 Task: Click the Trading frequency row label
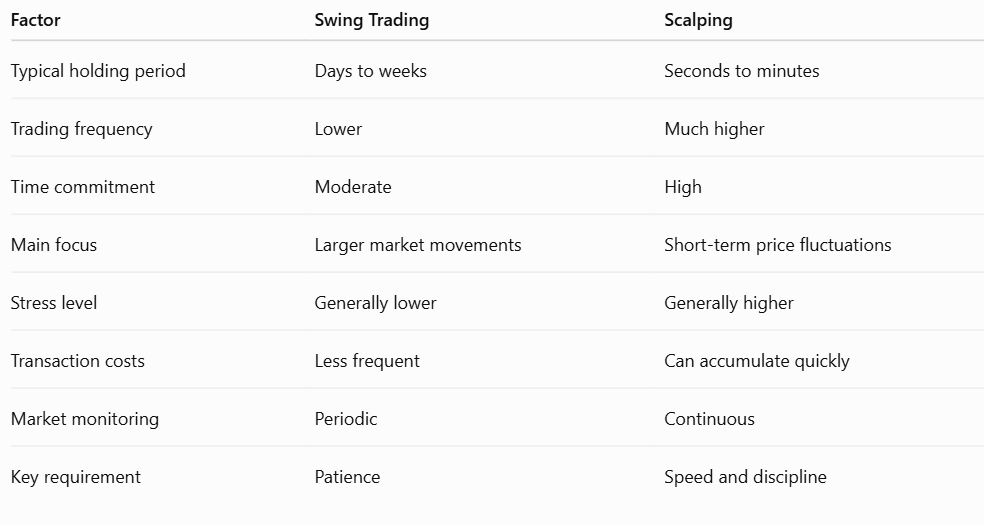point(82,129)
